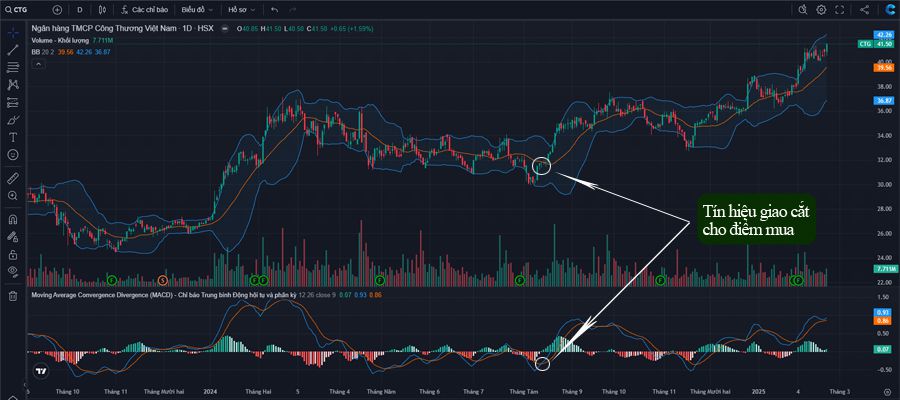
Task: Select the trend line drawing tool
Action: pyautogui.click(x=13, y=50)
